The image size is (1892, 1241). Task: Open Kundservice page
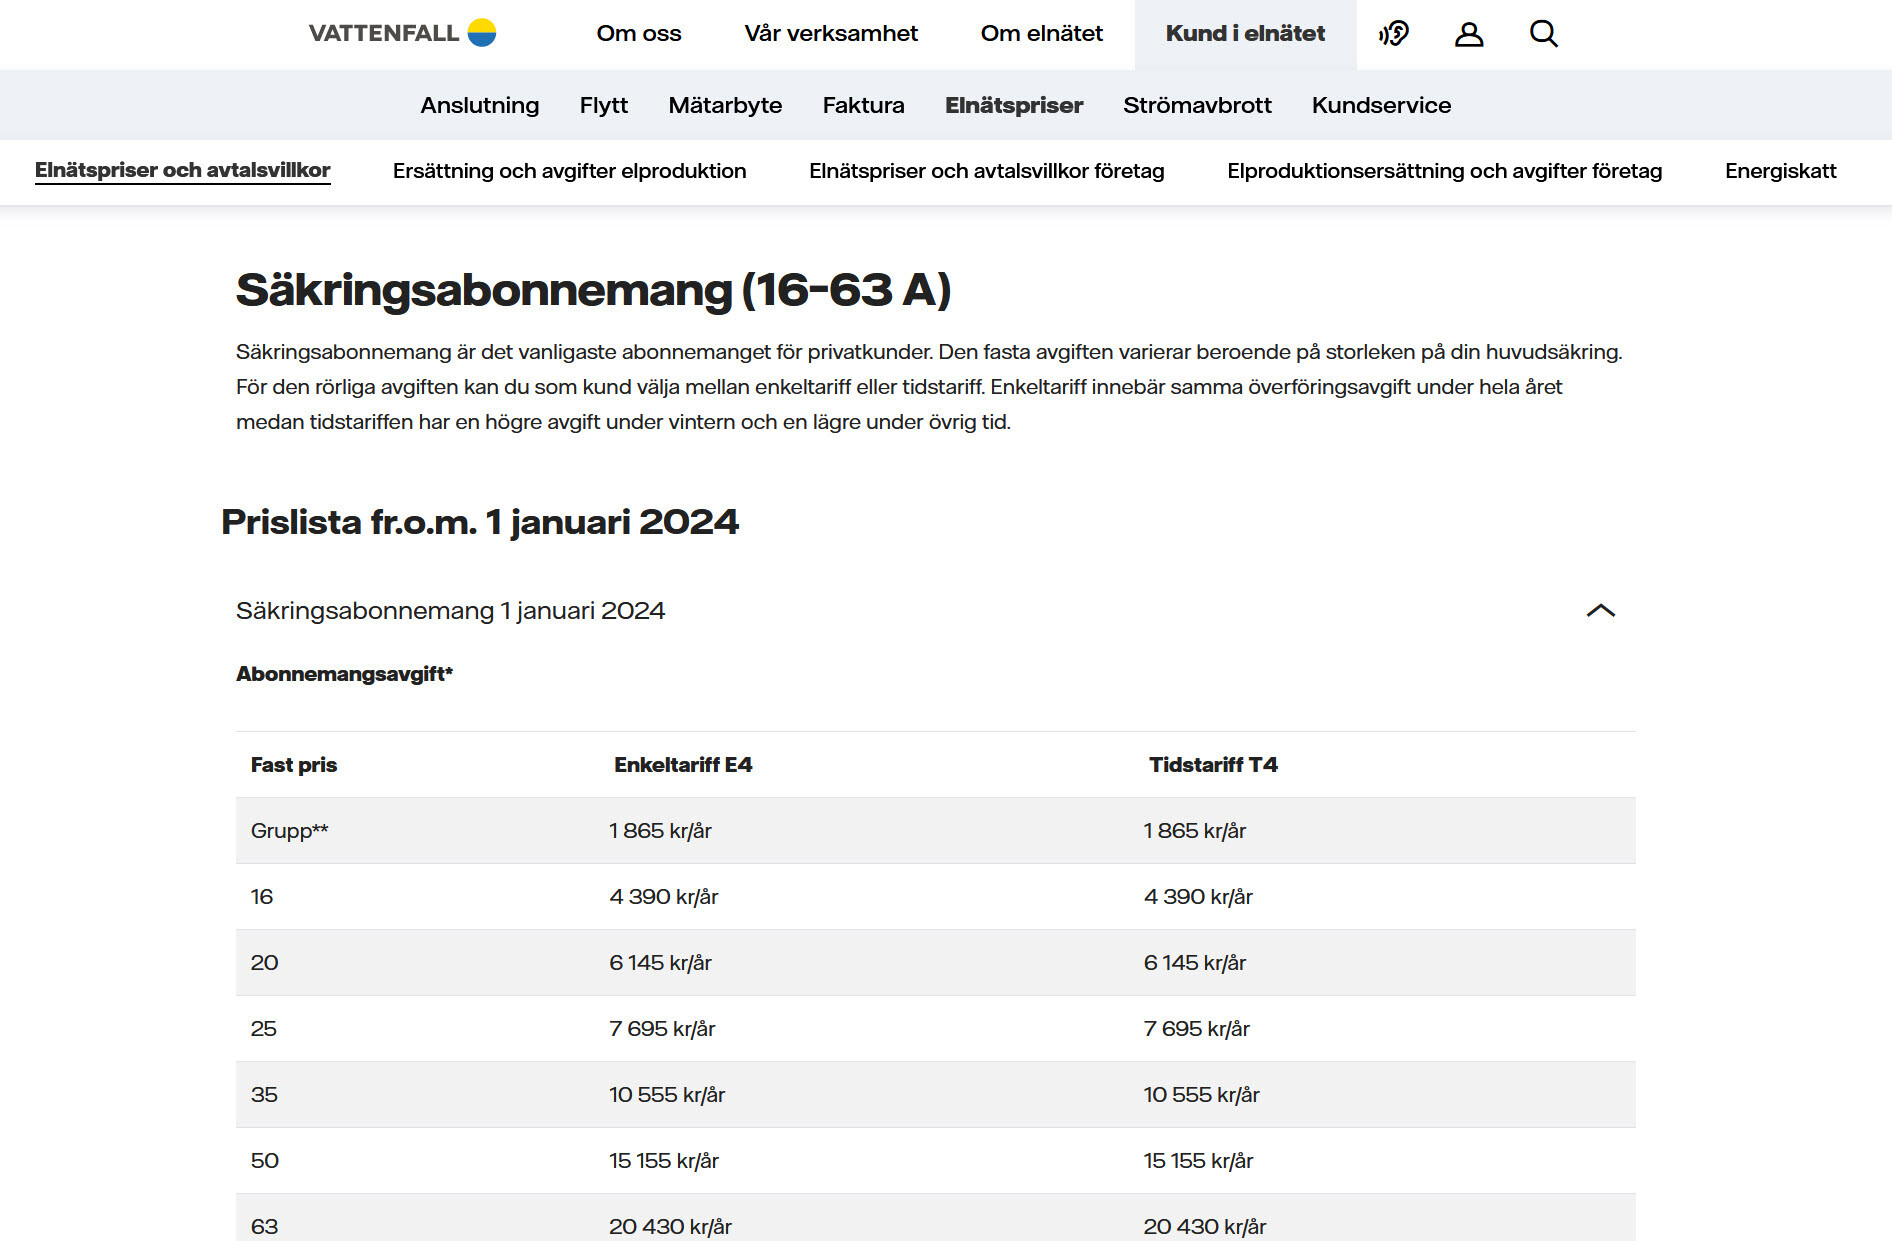tap(1381, 105)
